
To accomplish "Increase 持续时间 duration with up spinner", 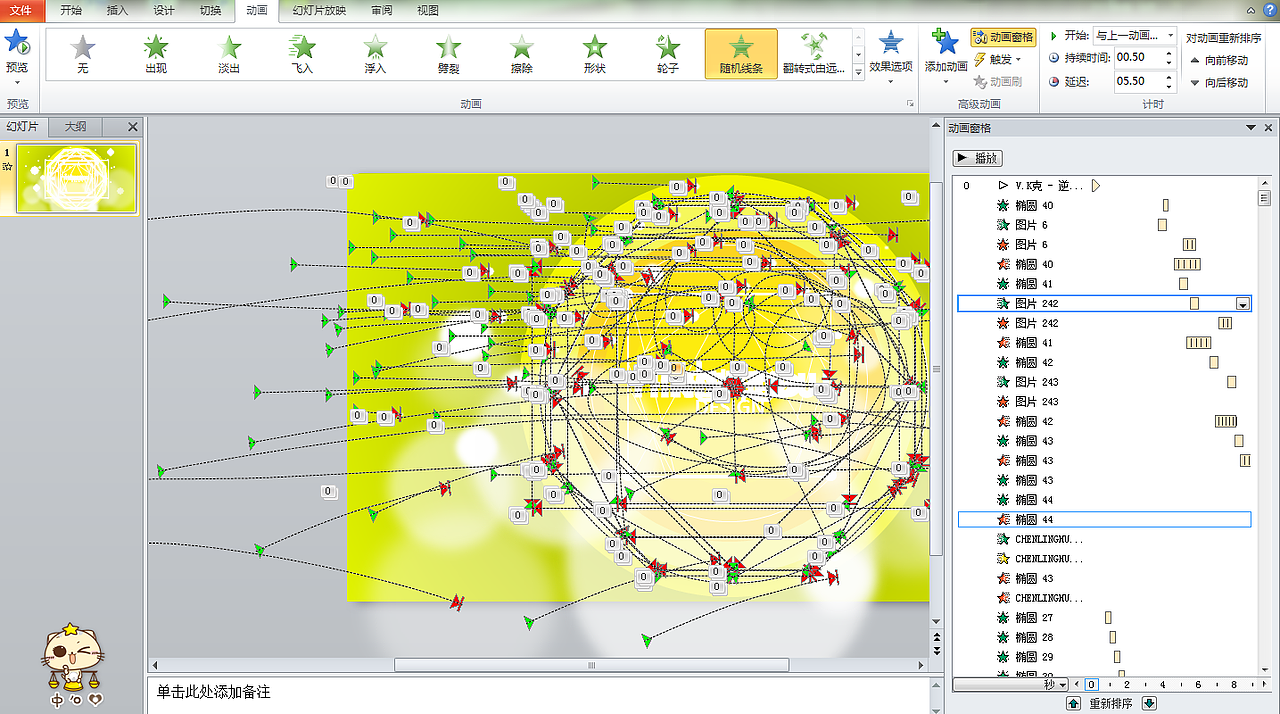I will 1169,53.
